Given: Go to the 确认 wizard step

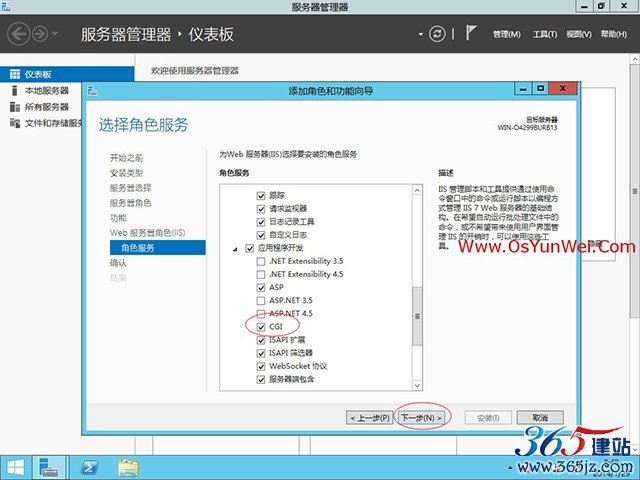Looking at the screenshot, I should pos(118,263).
